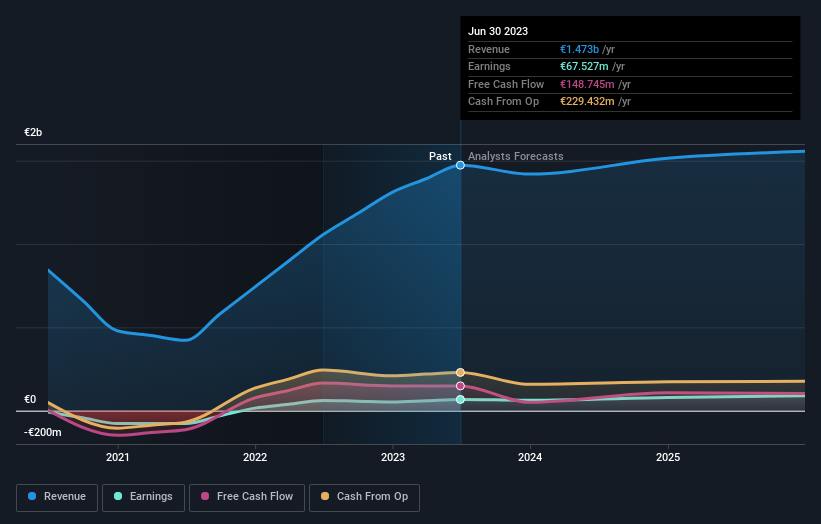Select the Earnings data point marker
821x524 pixels.
click(460, 399)
